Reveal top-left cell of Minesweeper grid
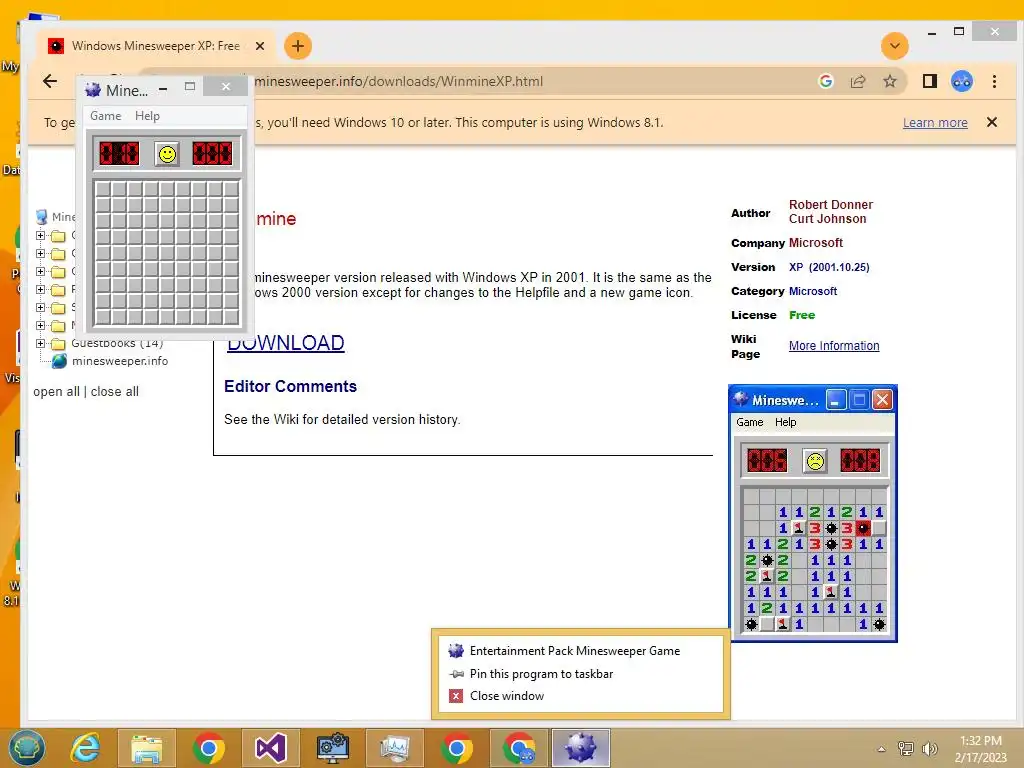This screenshot has width=1024, height=768. 103,189
